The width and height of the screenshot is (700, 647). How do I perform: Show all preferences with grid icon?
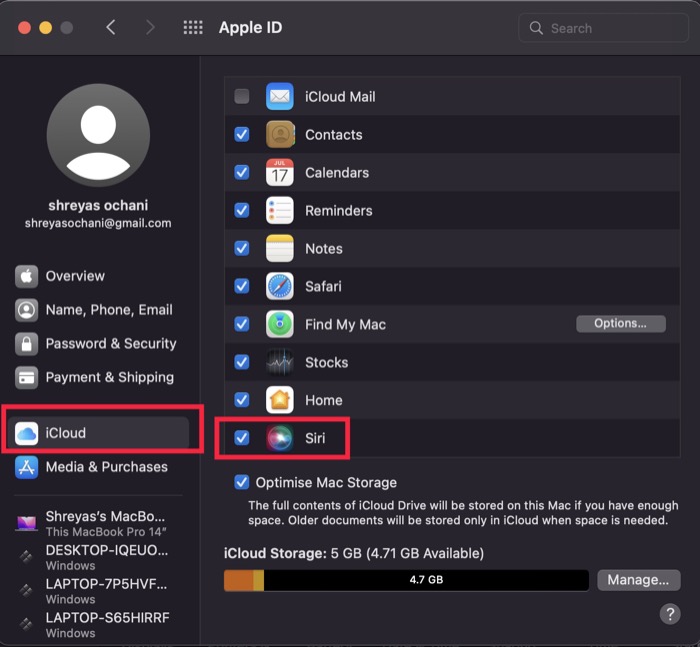(x=193, y=28)
